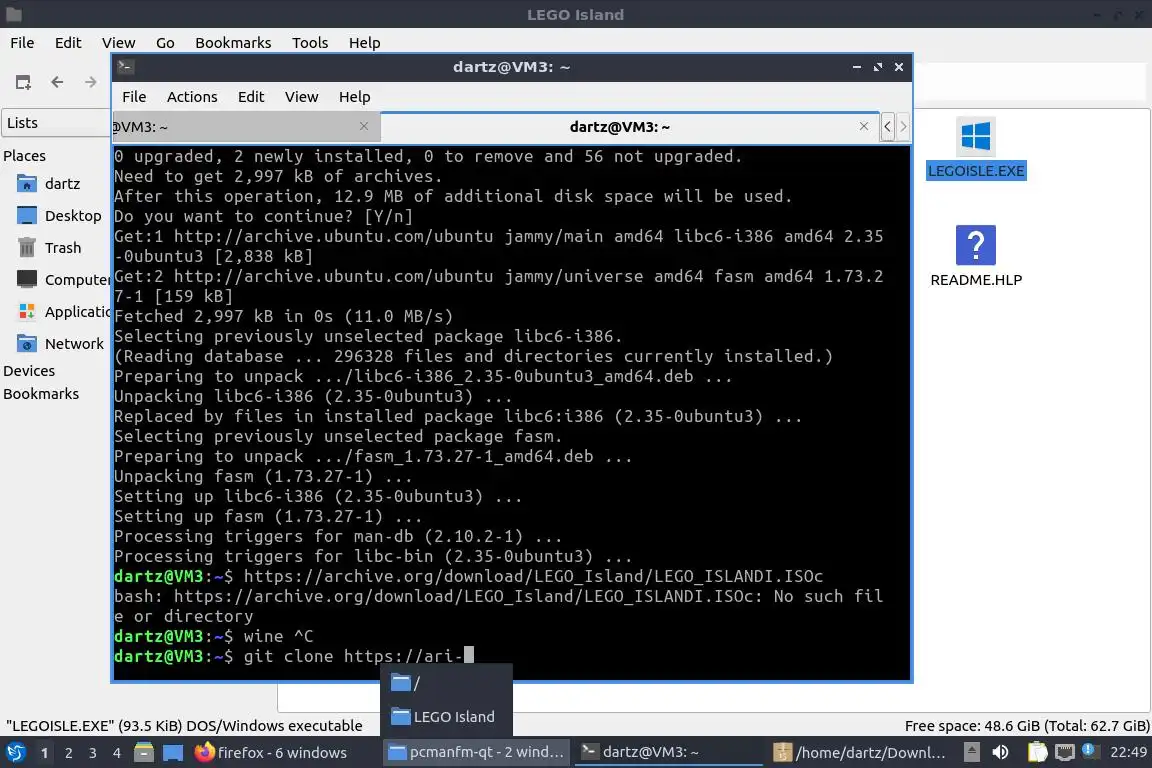Click the Free space status bar text

click(x=1026, y=726)
